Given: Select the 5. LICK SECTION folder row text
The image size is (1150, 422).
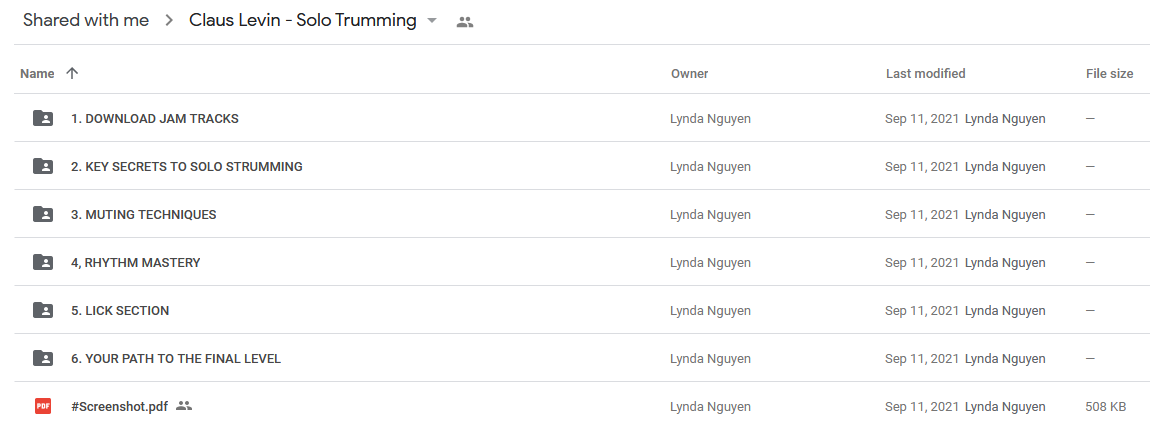Looking at the screenshot, I should click(x=120, y=310).
